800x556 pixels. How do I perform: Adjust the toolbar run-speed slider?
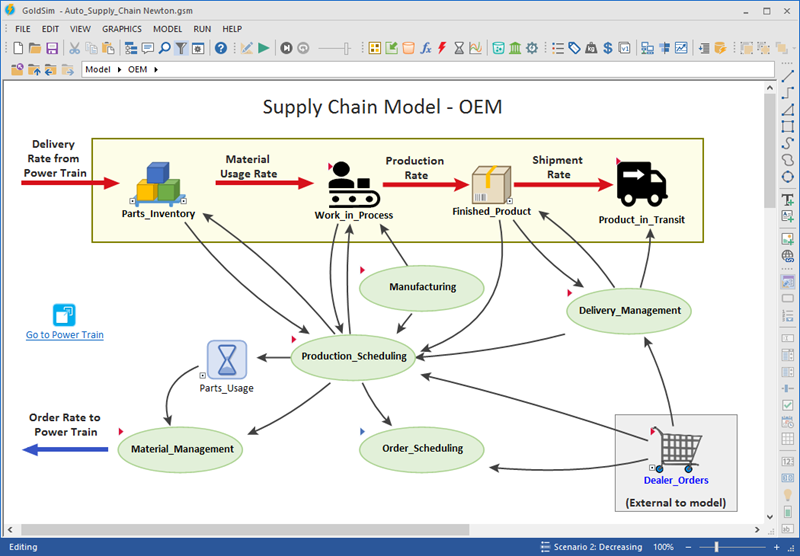334,48
